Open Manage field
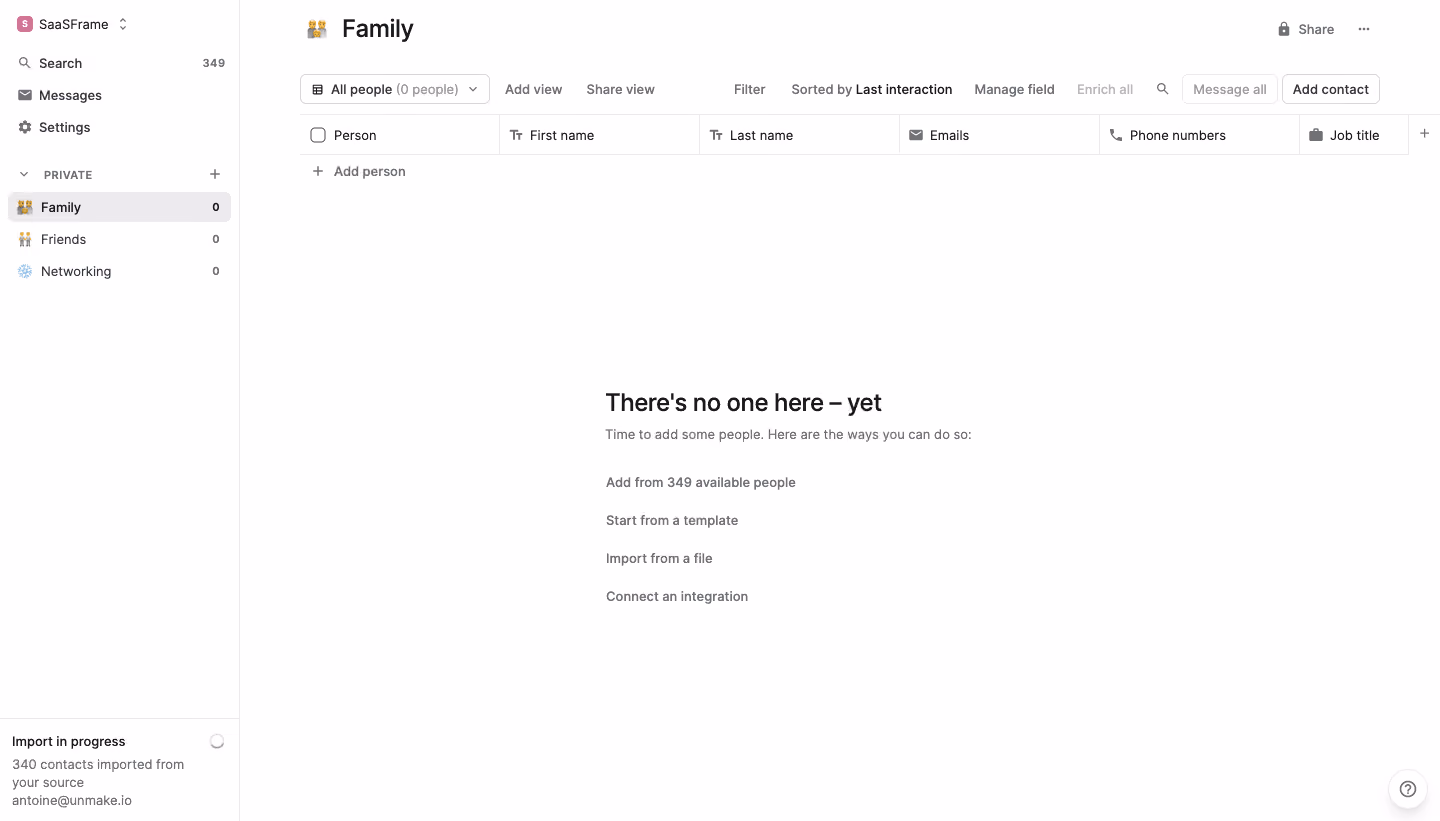 click(x=1014, y=89)
